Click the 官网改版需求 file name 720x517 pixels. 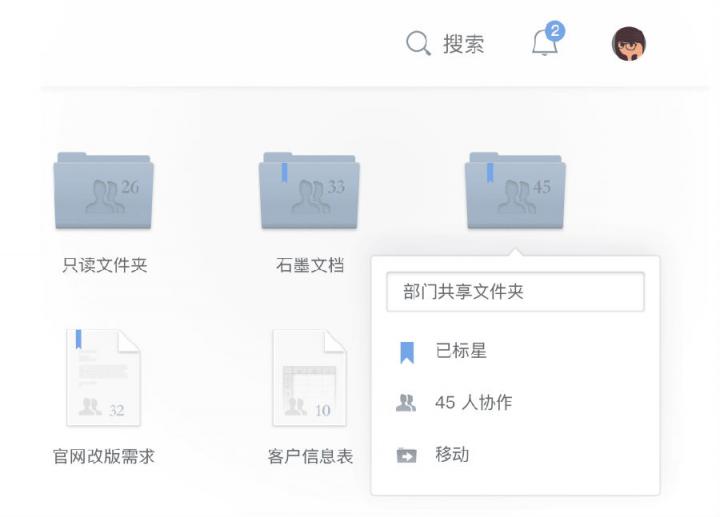(x=104, y=456)
